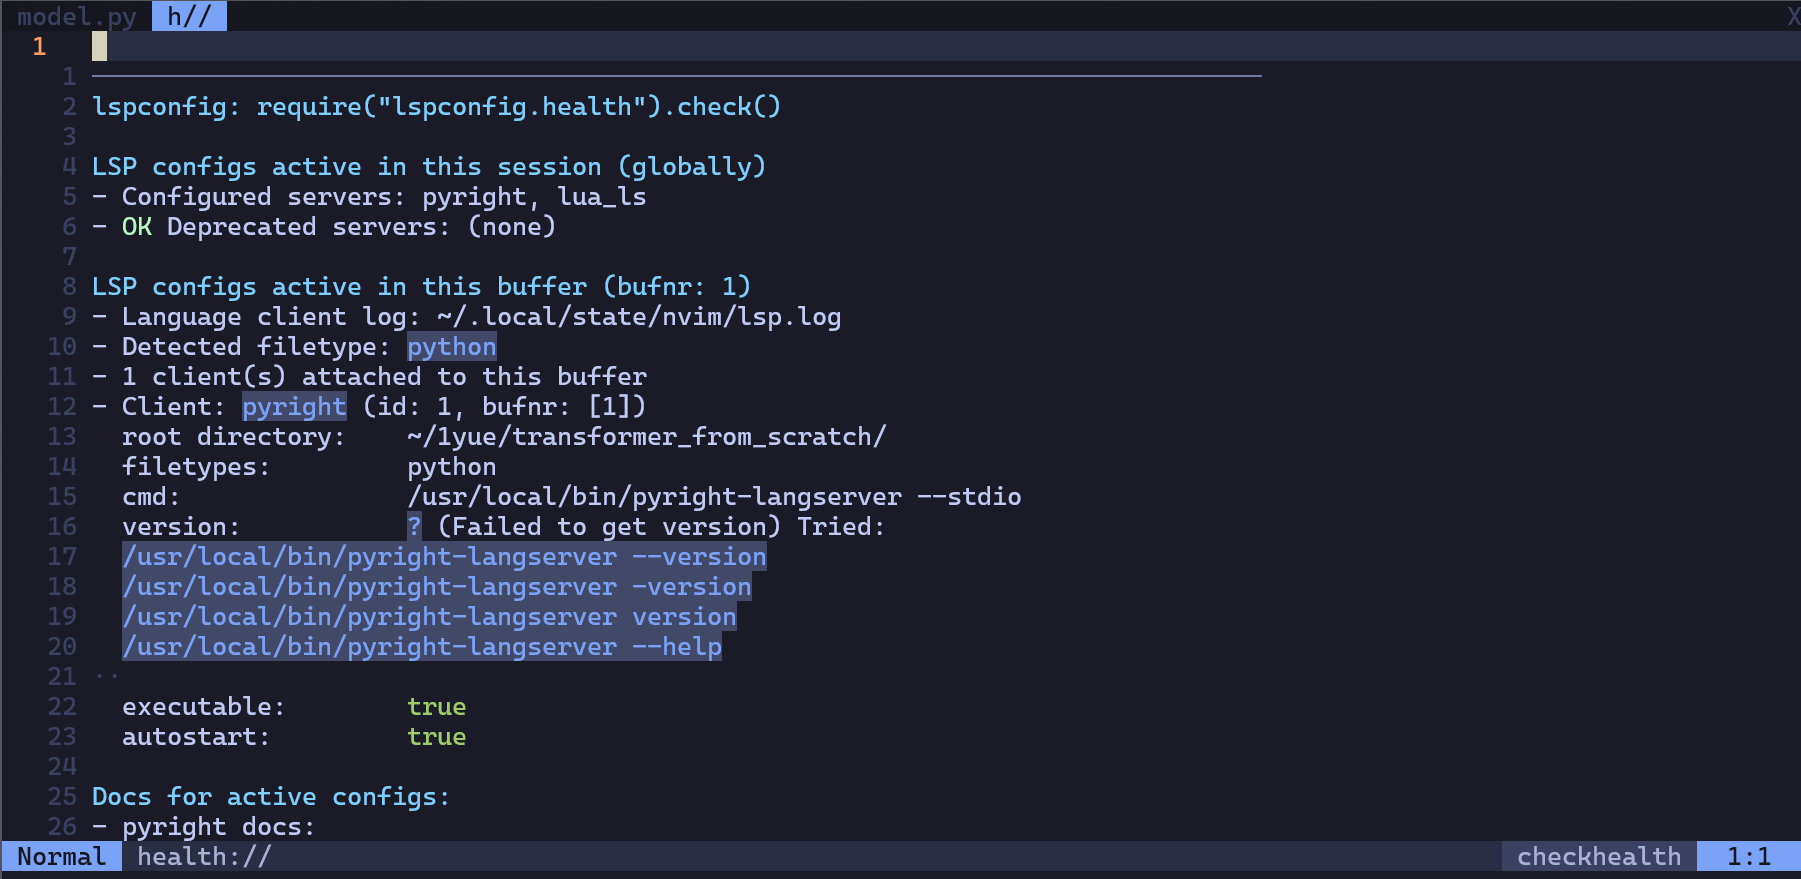
Task: Click the Docs for active configs heading
Action: coord(271,797)
